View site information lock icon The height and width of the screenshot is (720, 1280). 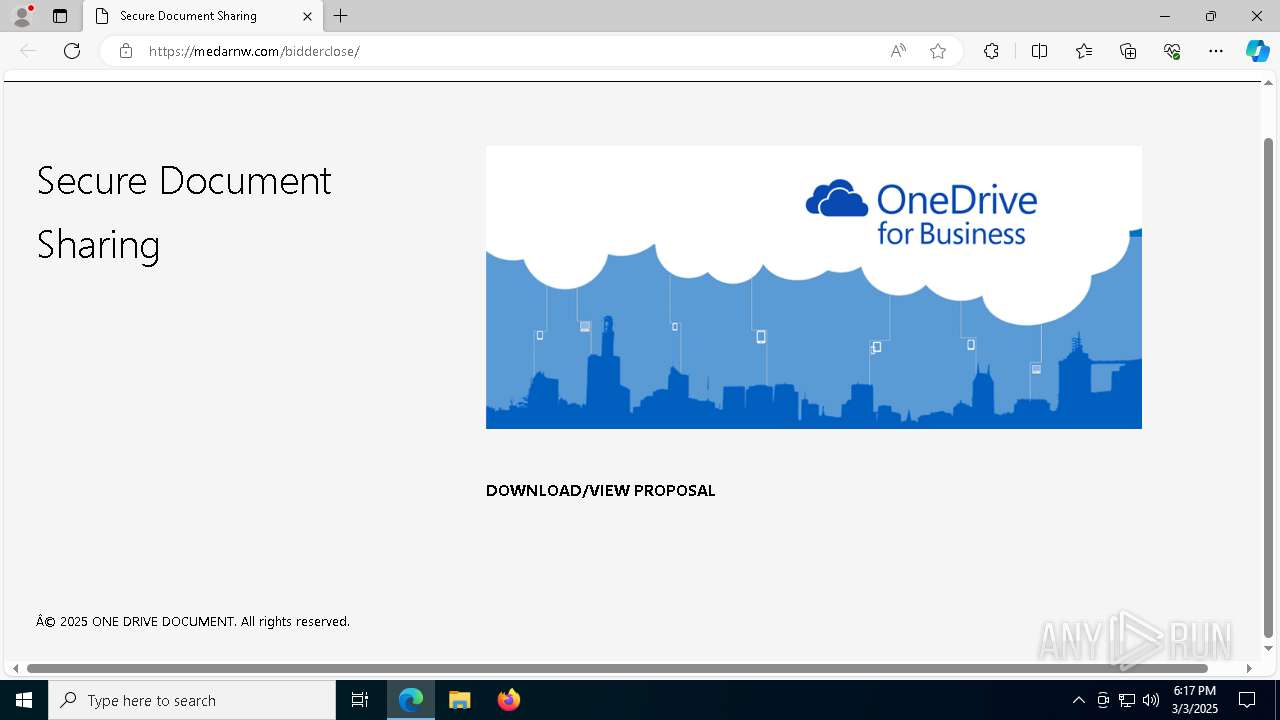[126, 51]
